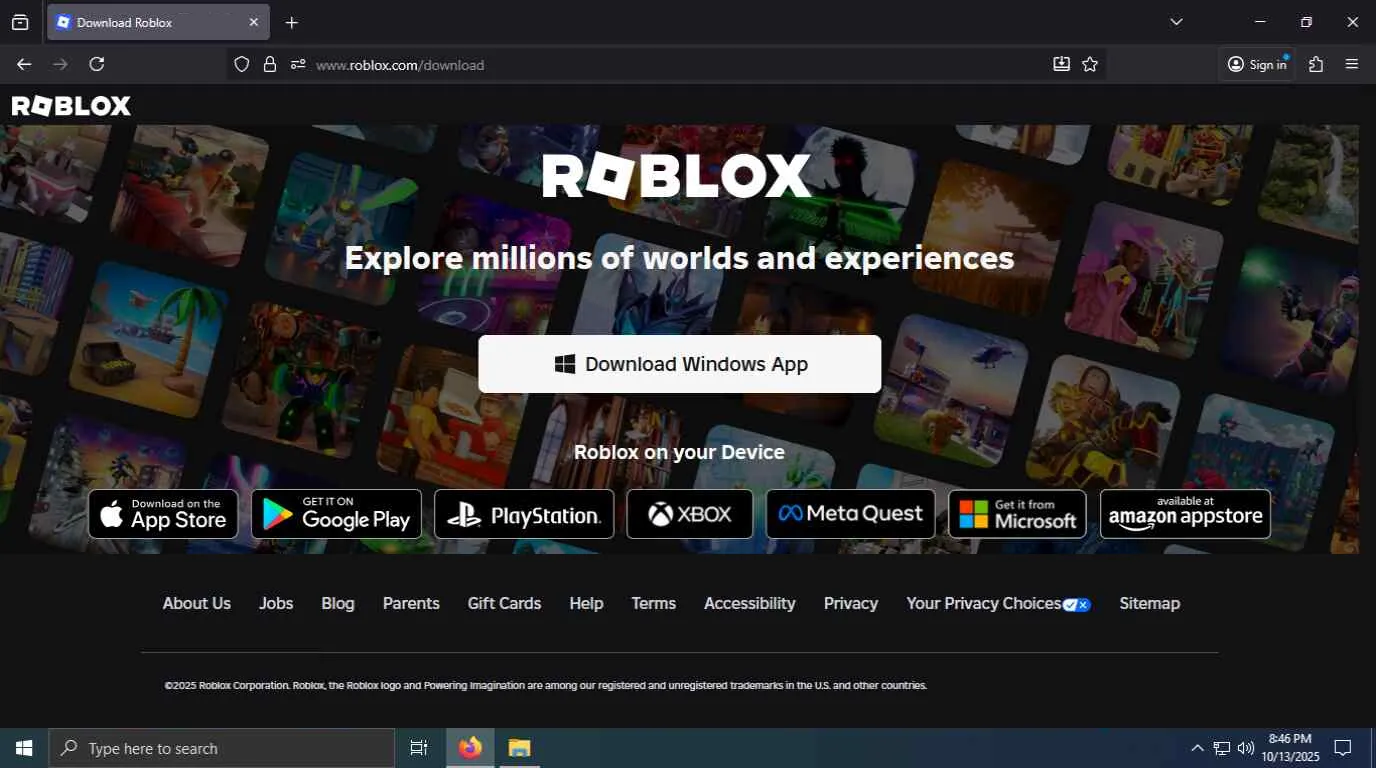Show hidden system tray icons
The width and height of the screenshot is (1376, 768).
click(1197, 748)
